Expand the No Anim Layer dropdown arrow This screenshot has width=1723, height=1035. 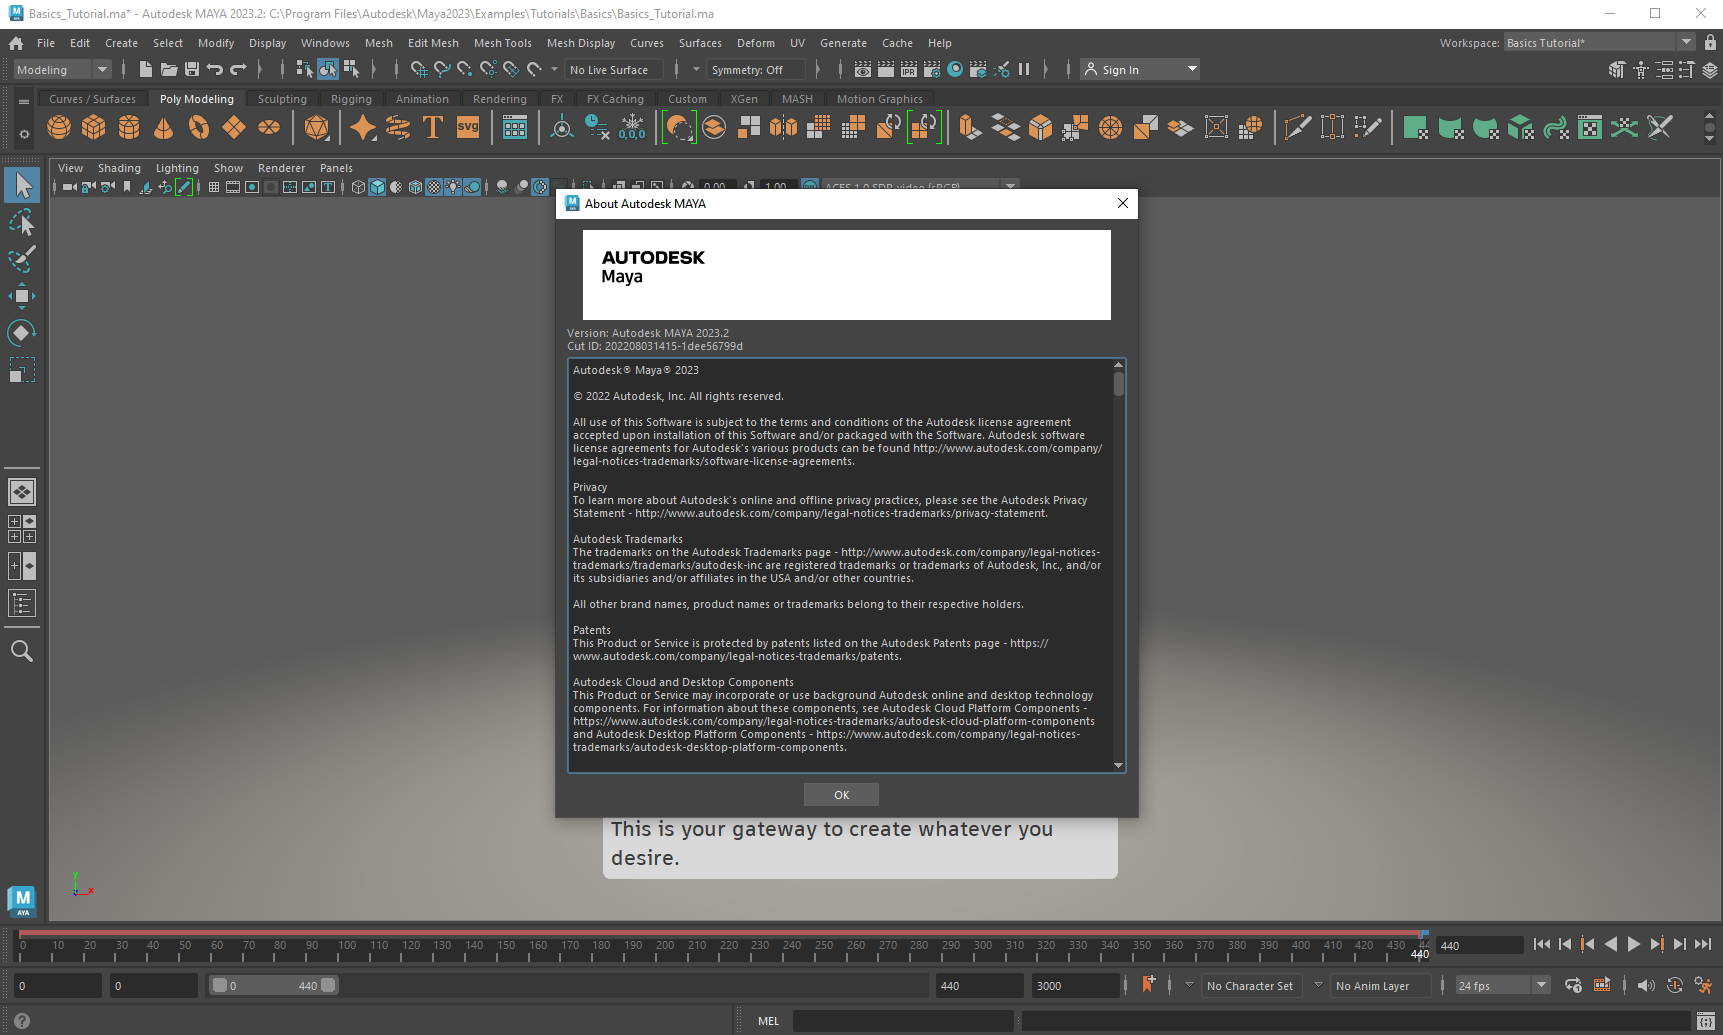(x=1318, y=985)
